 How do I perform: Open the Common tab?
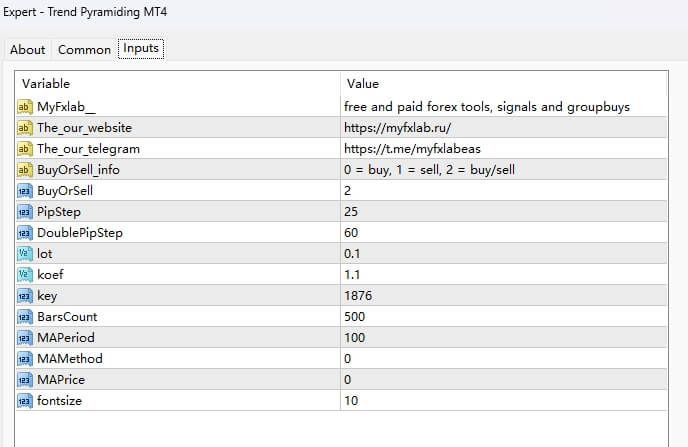pos(84,49)
